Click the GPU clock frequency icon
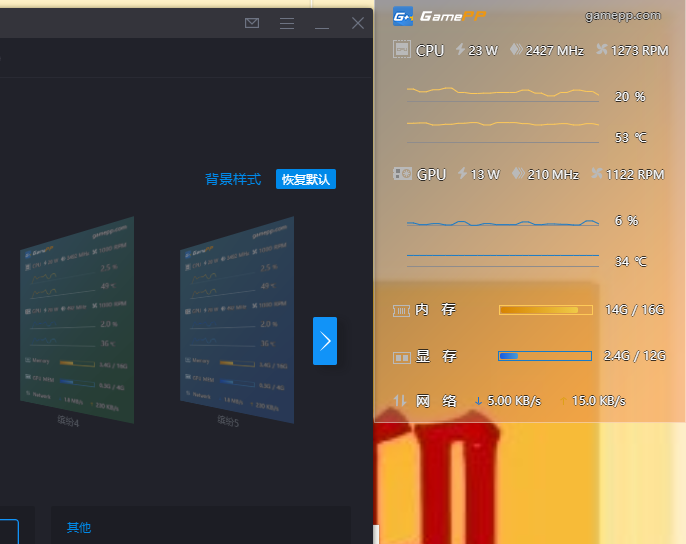Screen dimensions: 686x544 pyautogui.click(x=518, y=173)
